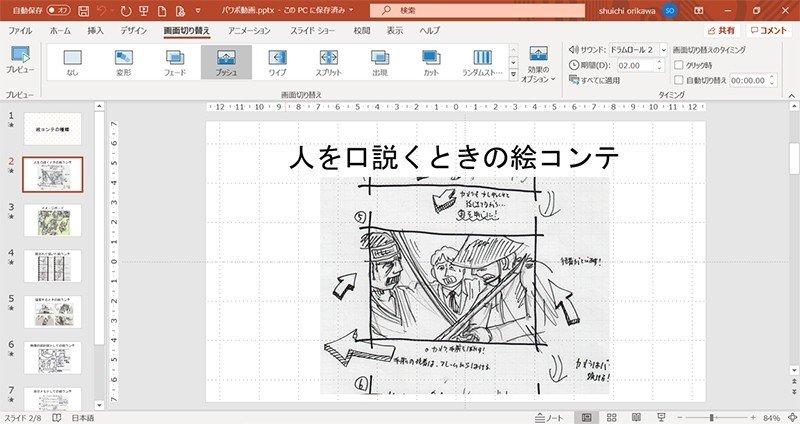Image resolution: width=800 pixels, height=424 pixels.
Task: Select the ランダムストライプ transition
Action: (482, 62)
